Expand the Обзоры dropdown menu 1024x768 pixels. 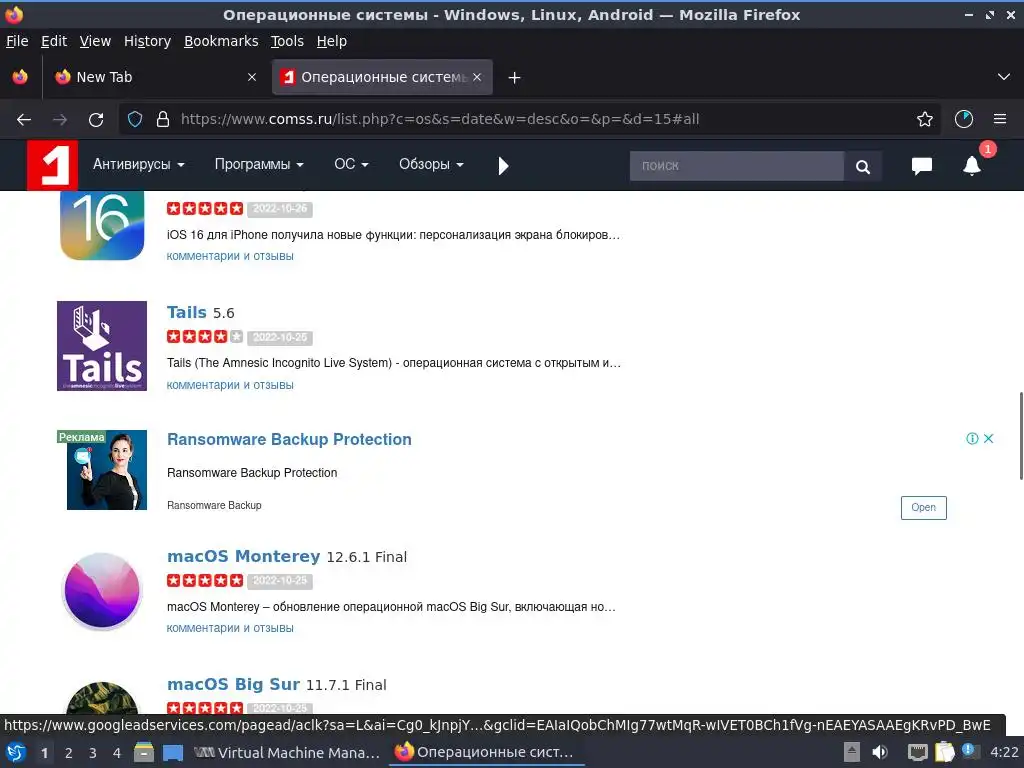431,165
